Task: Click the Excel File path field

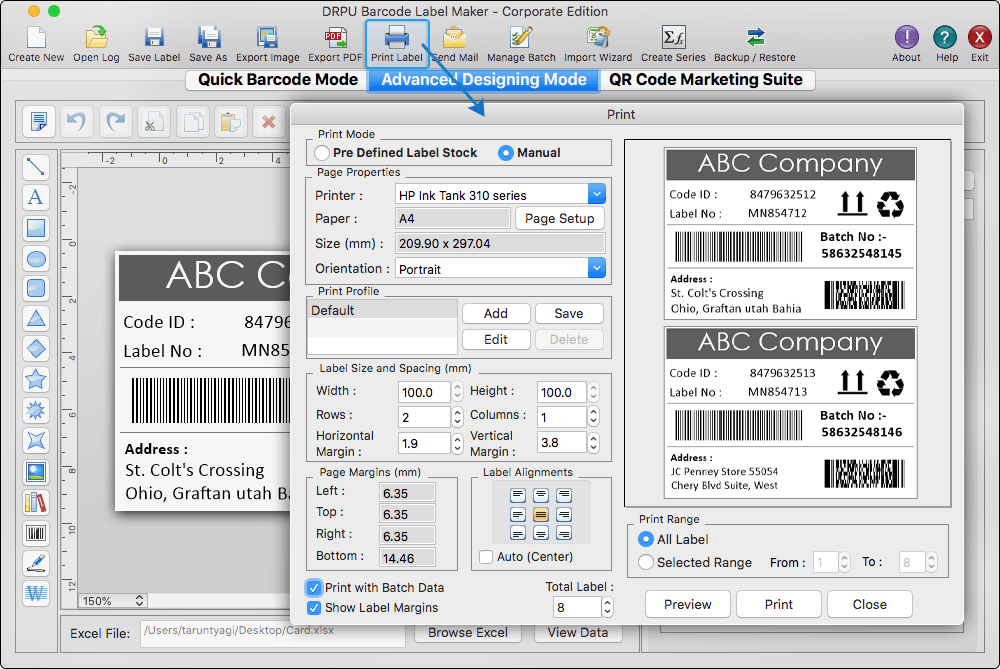Action: click(x=272, y=634)
